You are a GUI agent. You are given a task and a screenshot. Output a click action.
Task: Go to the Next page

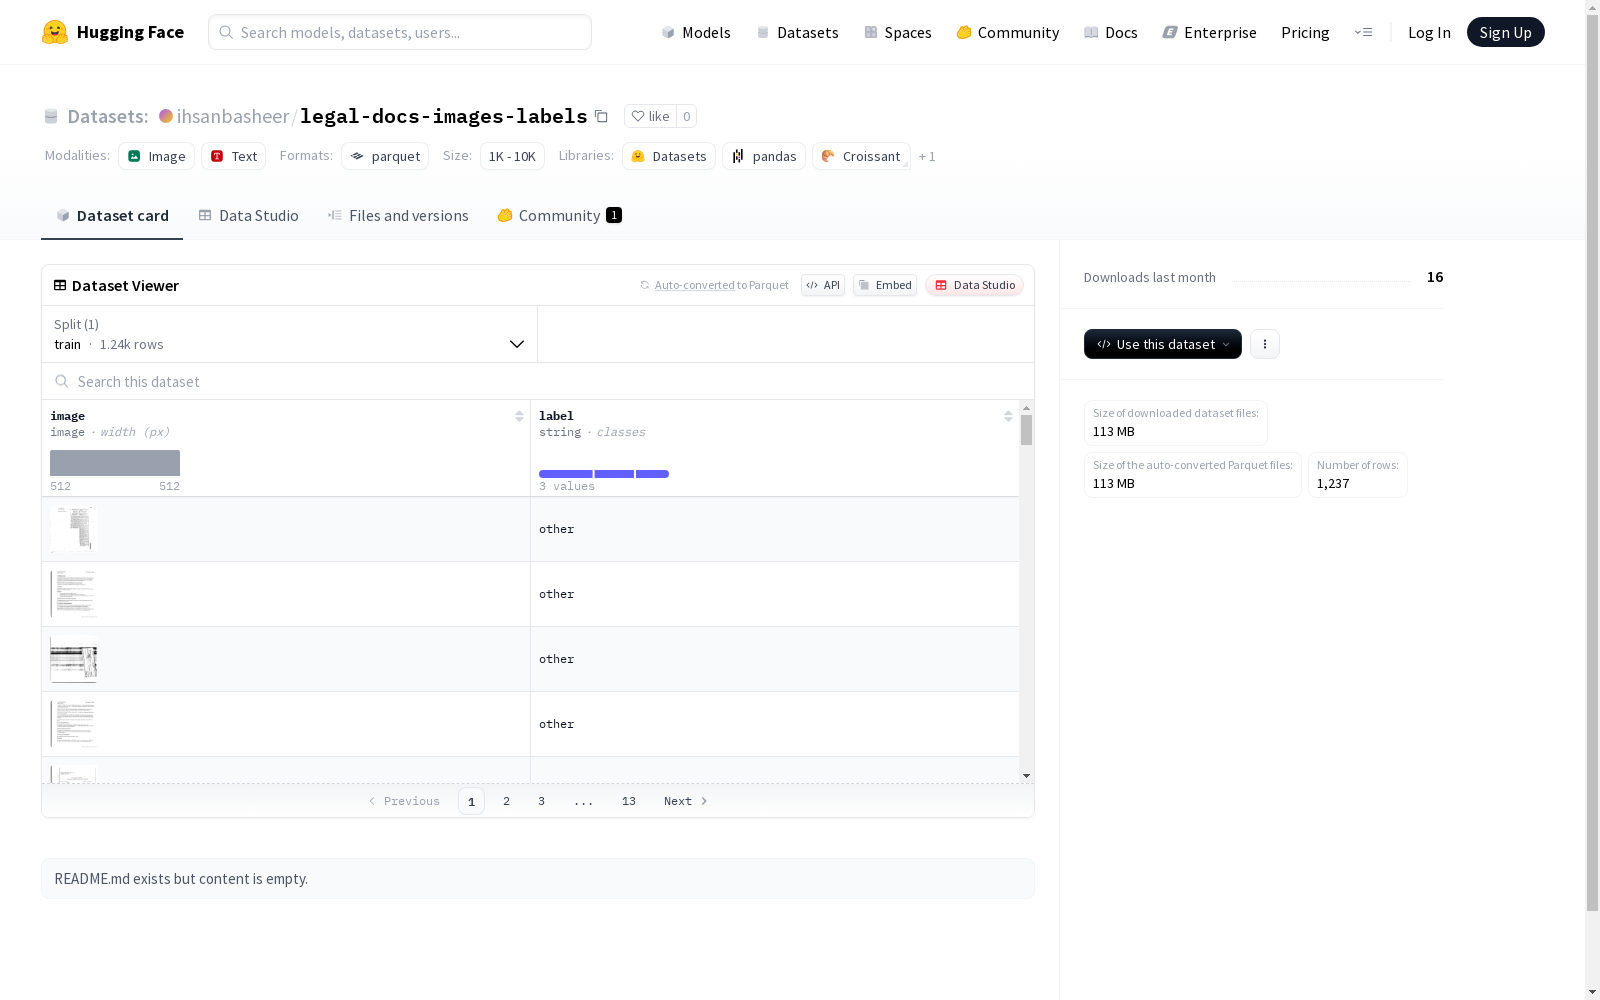[x=686, y=801]
